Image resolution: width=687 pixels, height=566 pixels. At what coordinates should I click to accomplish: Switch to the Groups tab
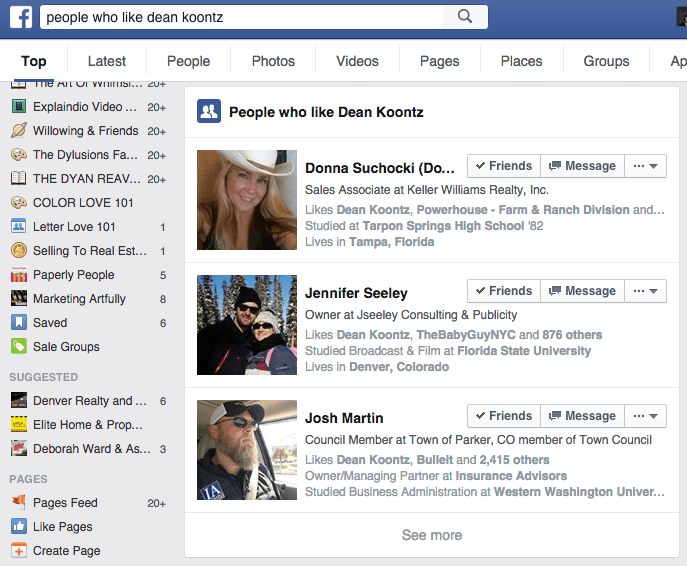(x=606, y=61)
